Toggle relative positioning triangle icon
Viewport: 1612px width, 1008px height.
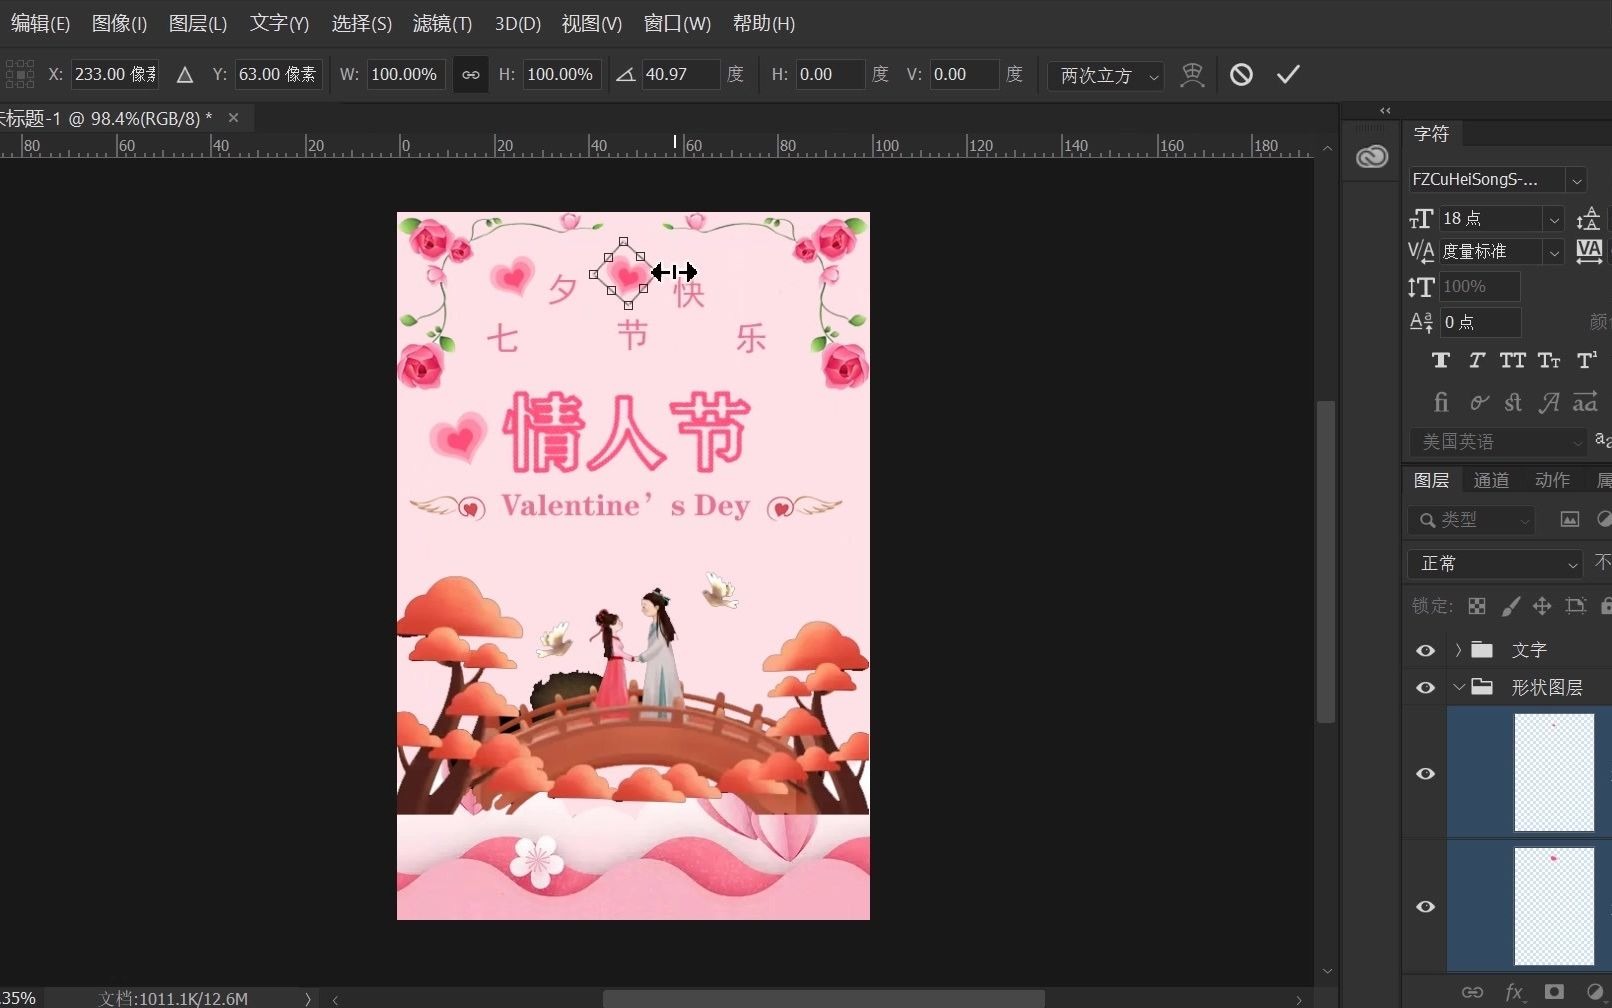click(x=185, y=74)
